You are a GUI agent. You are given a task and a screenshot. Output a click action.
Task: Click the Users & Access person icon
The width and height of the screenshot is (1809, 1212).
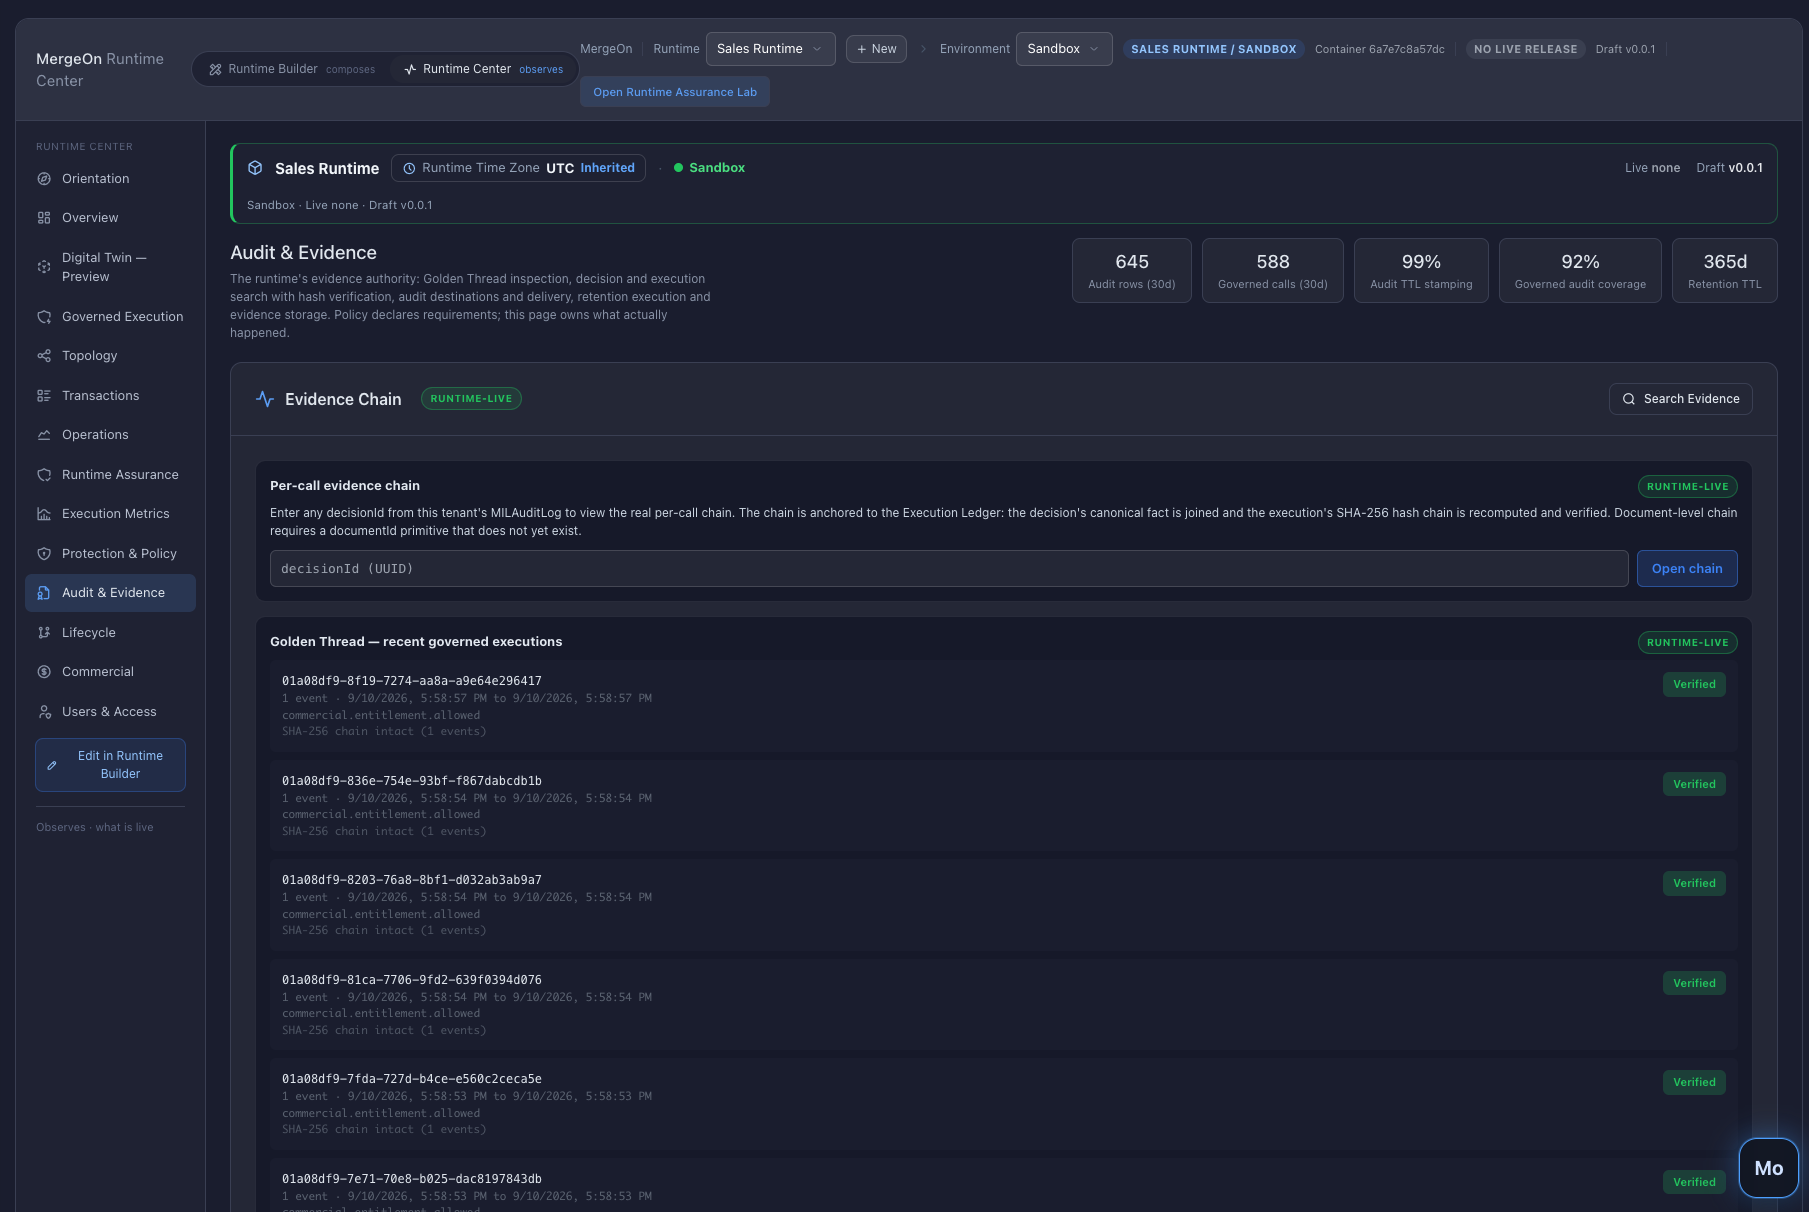point(44,712)
